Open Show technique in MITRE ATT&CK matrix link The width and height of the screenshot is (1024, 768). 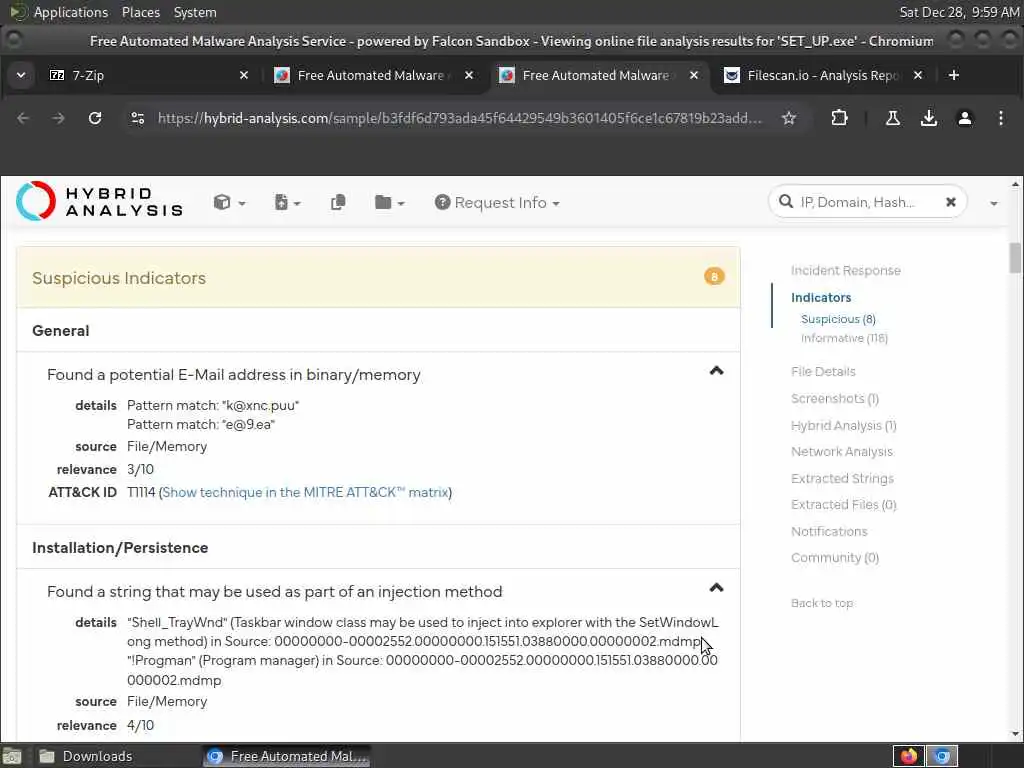point(305,492)
